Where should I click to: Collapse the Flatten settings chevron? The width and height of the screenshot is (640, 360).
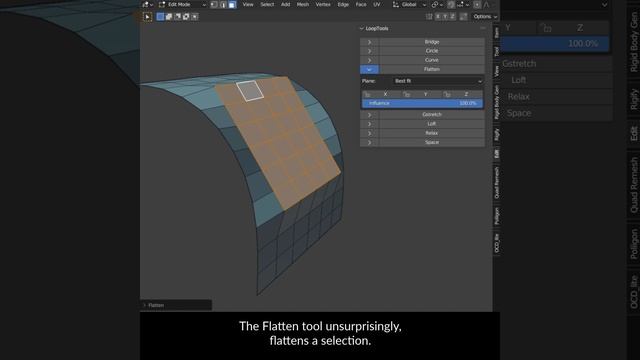pyautogui.click(x=369, y=69)
